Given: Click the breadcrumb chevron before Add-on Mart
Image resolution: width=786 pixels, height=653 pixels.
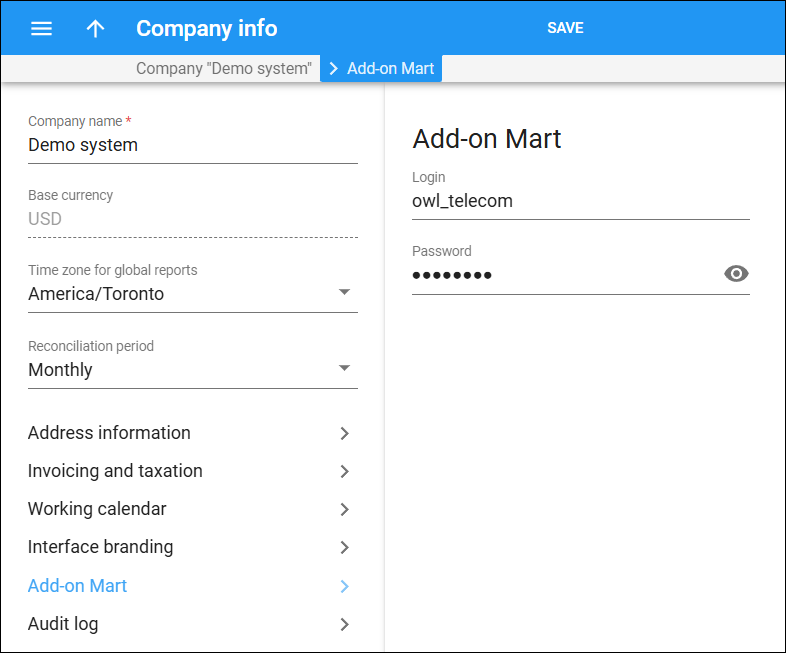Looking at the screenshot, I should point(333,69).
